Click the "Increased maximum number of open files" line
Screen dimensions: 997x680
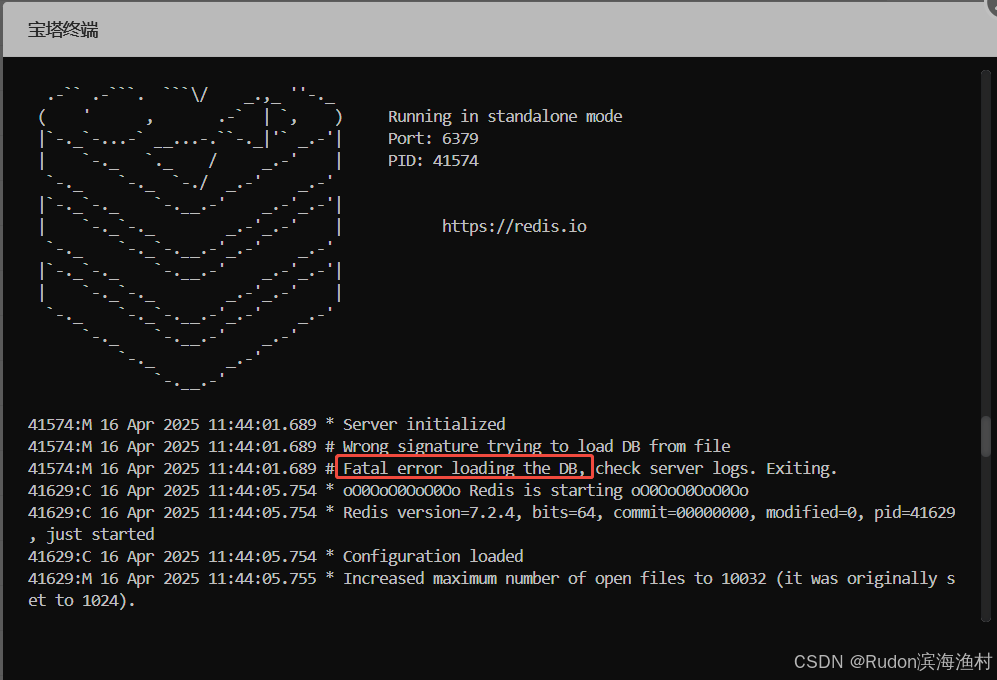(492, 579)
